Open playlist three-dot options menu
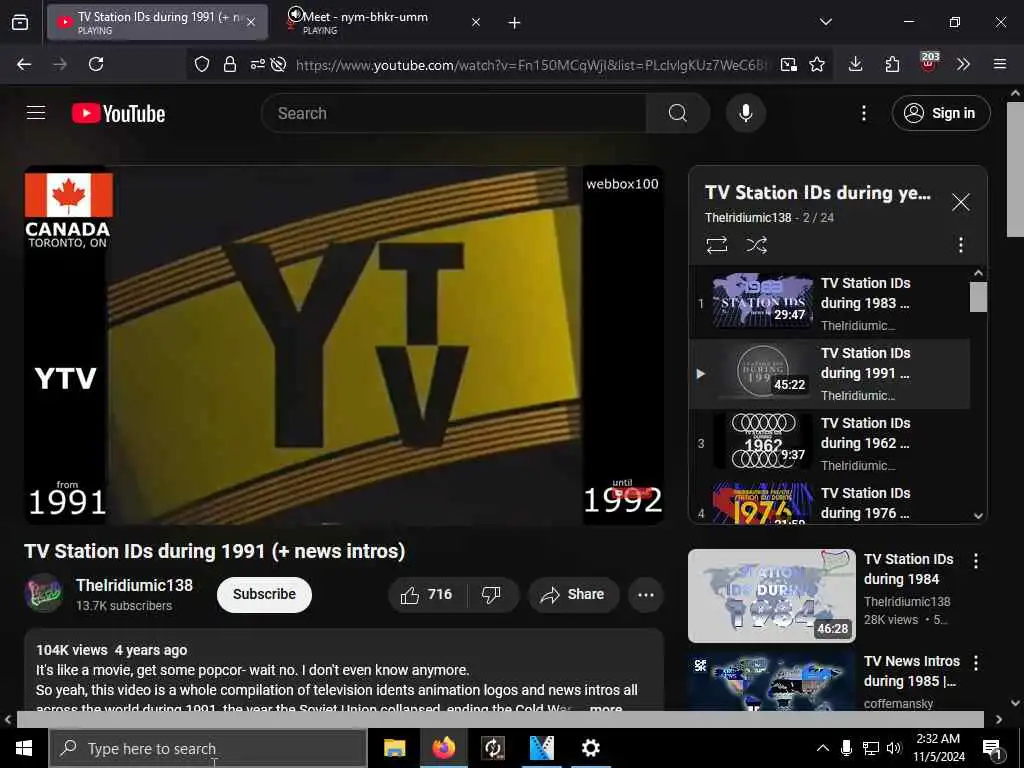This screenshot has height=768, width=1024. (961, 245)
